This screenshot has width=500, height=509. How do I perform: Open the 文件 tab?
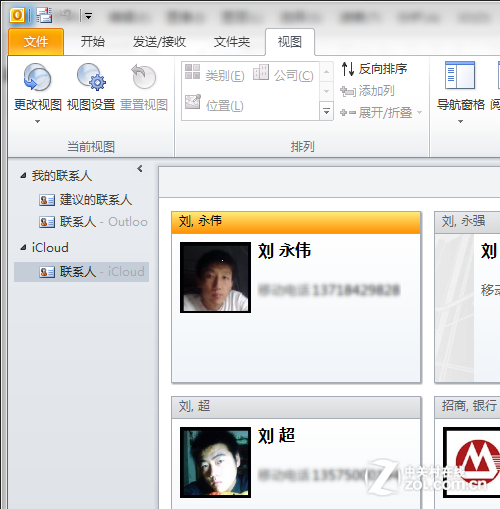[36, 42]
